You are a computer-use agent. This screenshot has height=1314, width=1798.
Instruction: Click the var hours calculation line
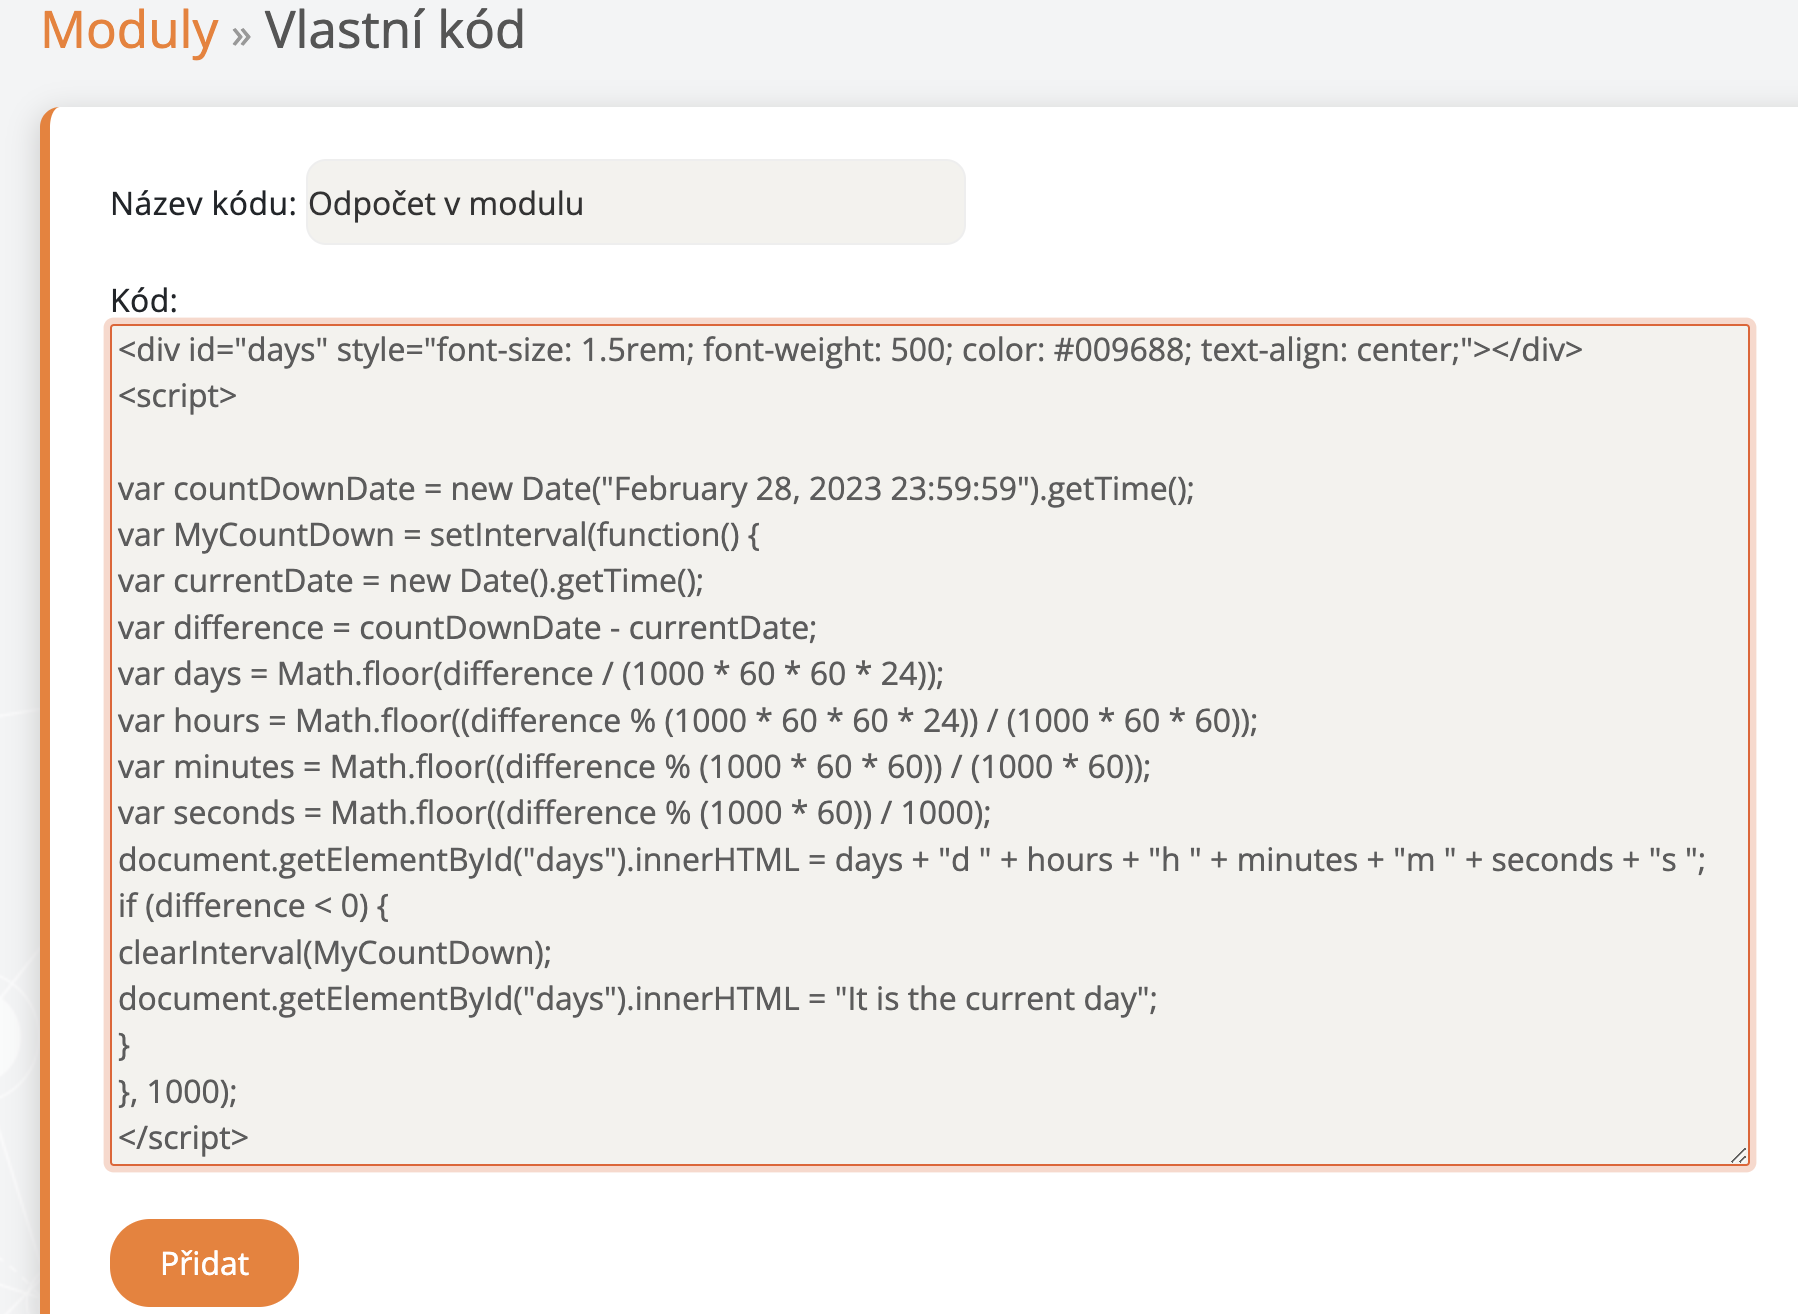(687, 721)
